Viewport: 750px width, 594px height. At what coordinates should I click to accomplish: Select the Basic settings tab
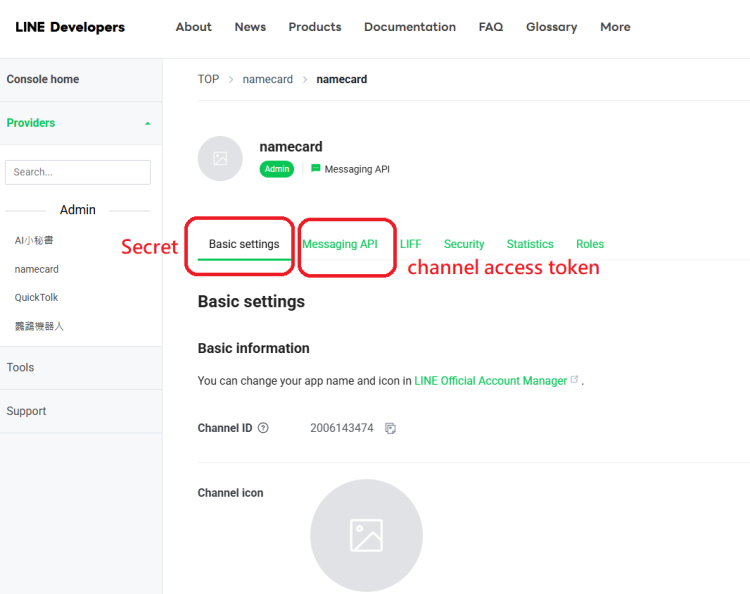click(244, 244)
